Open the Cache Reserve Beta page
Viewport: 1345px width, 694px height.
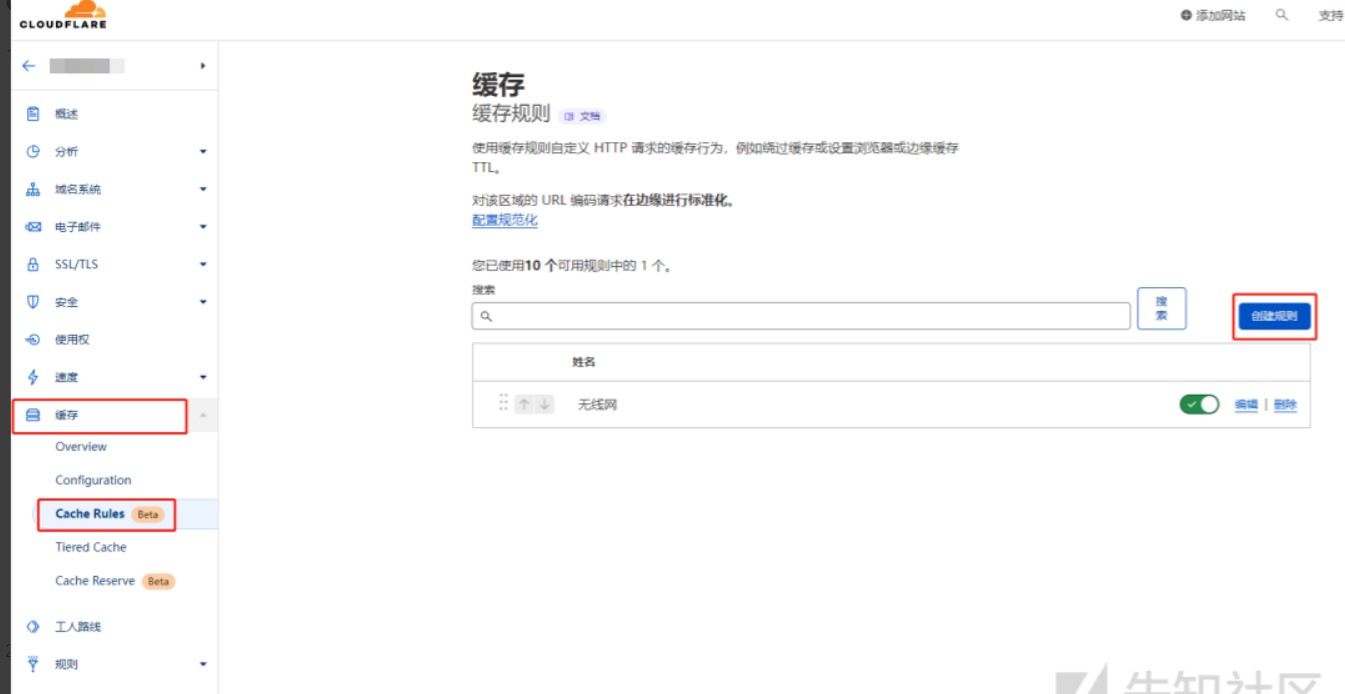click(95, 580)
